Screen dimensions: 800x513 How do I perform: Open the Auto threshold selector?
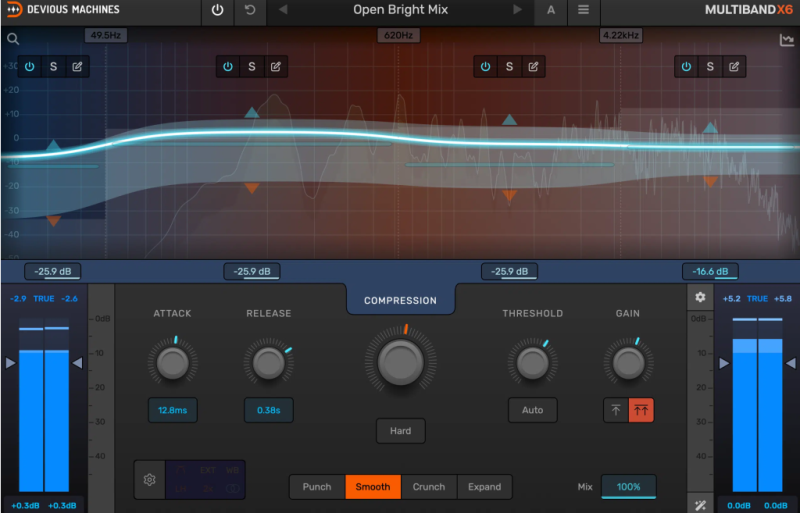(x=532, y=410)
